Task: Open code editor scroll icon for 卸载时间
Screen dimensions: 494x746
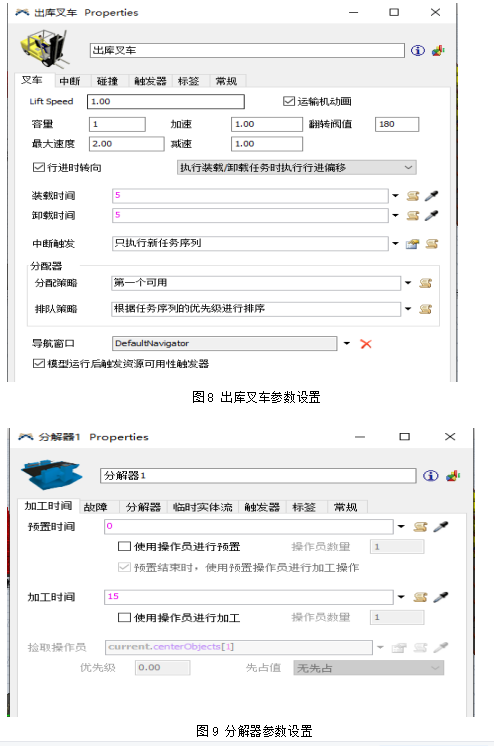Action: pyautogui.click(x=413, y=216)
